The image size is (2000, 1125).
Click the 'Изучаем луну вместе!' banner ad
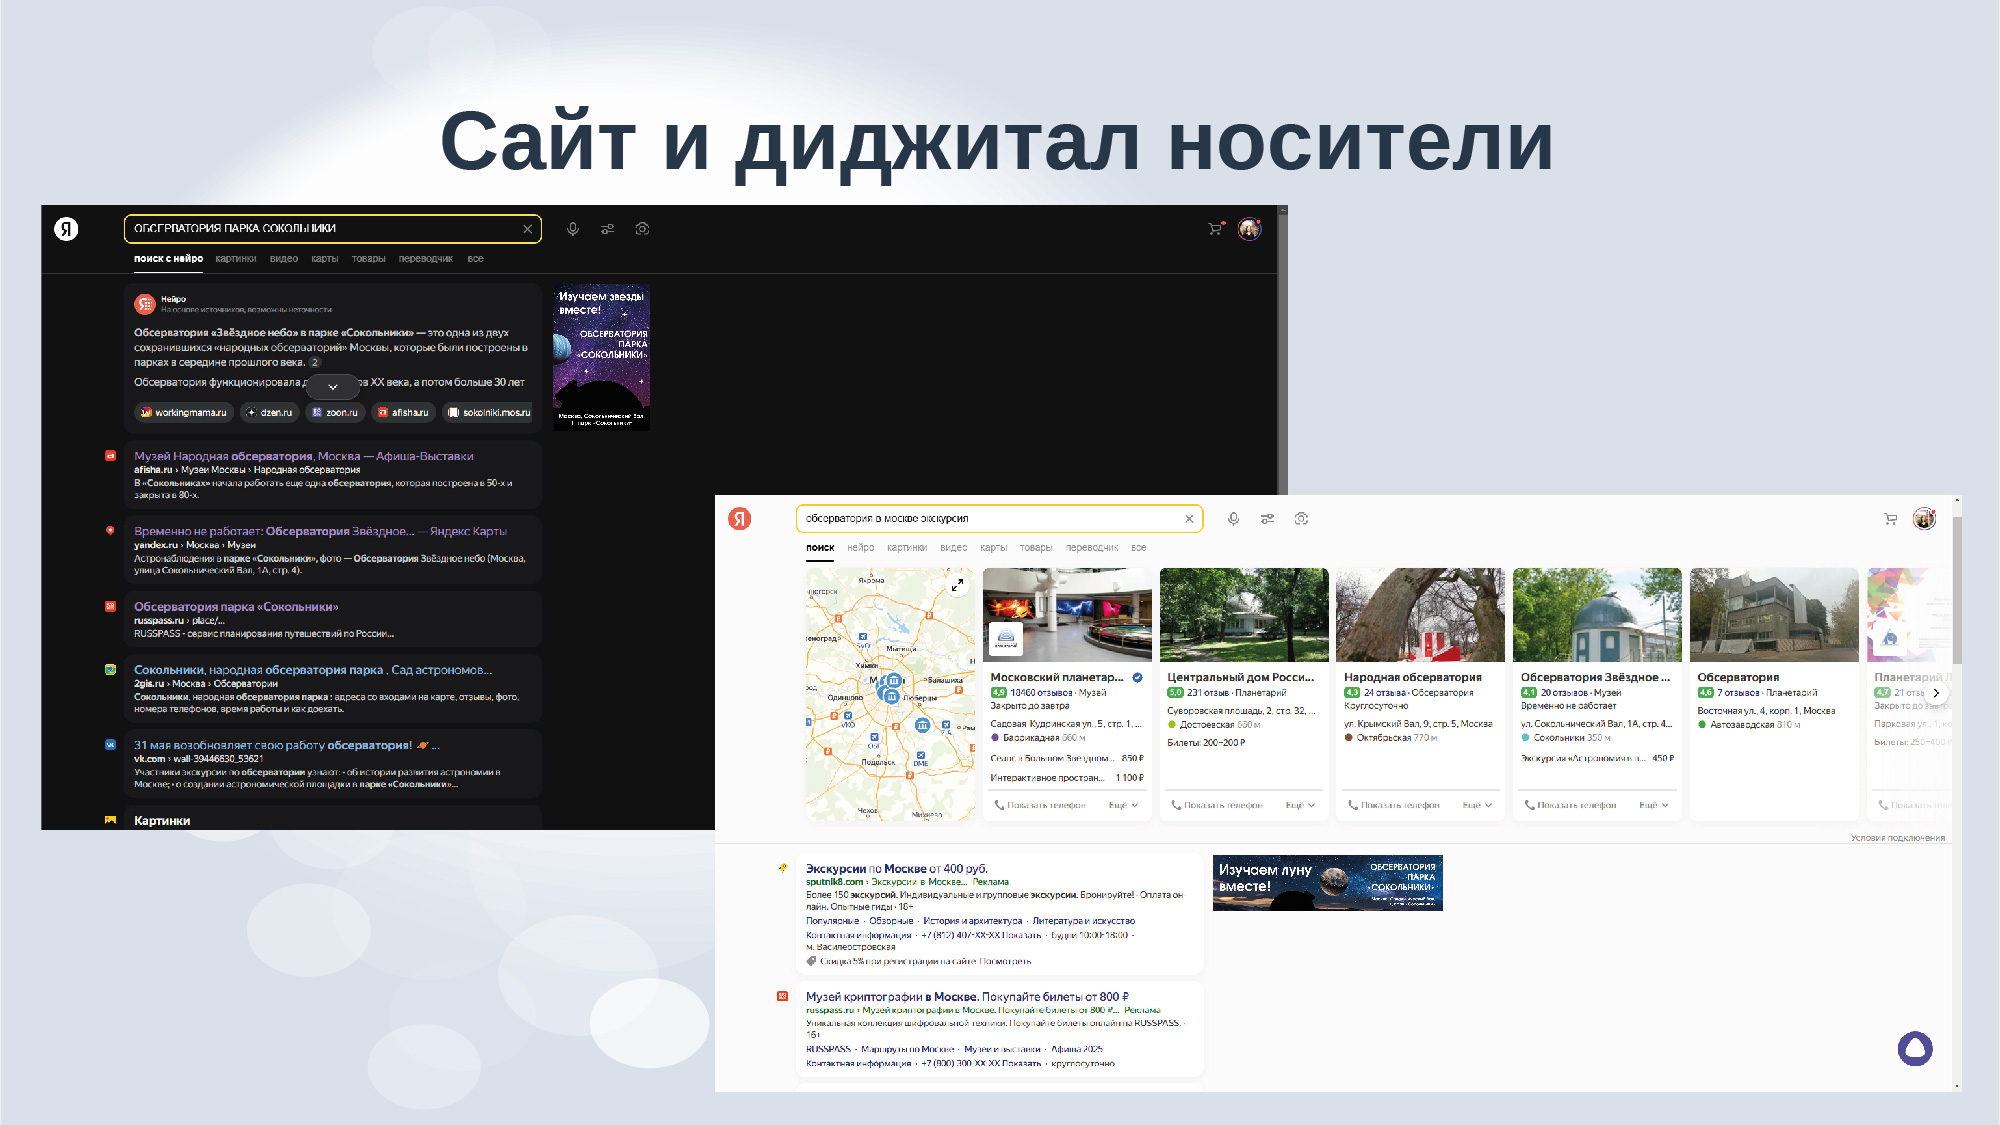(x=1327, y=882)
